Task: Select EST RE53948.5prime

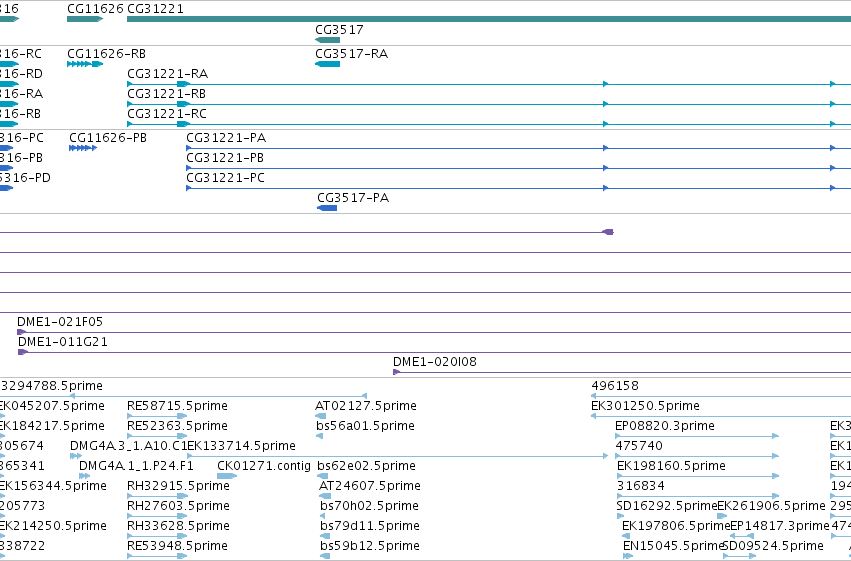Action: [x=177, y=546]
